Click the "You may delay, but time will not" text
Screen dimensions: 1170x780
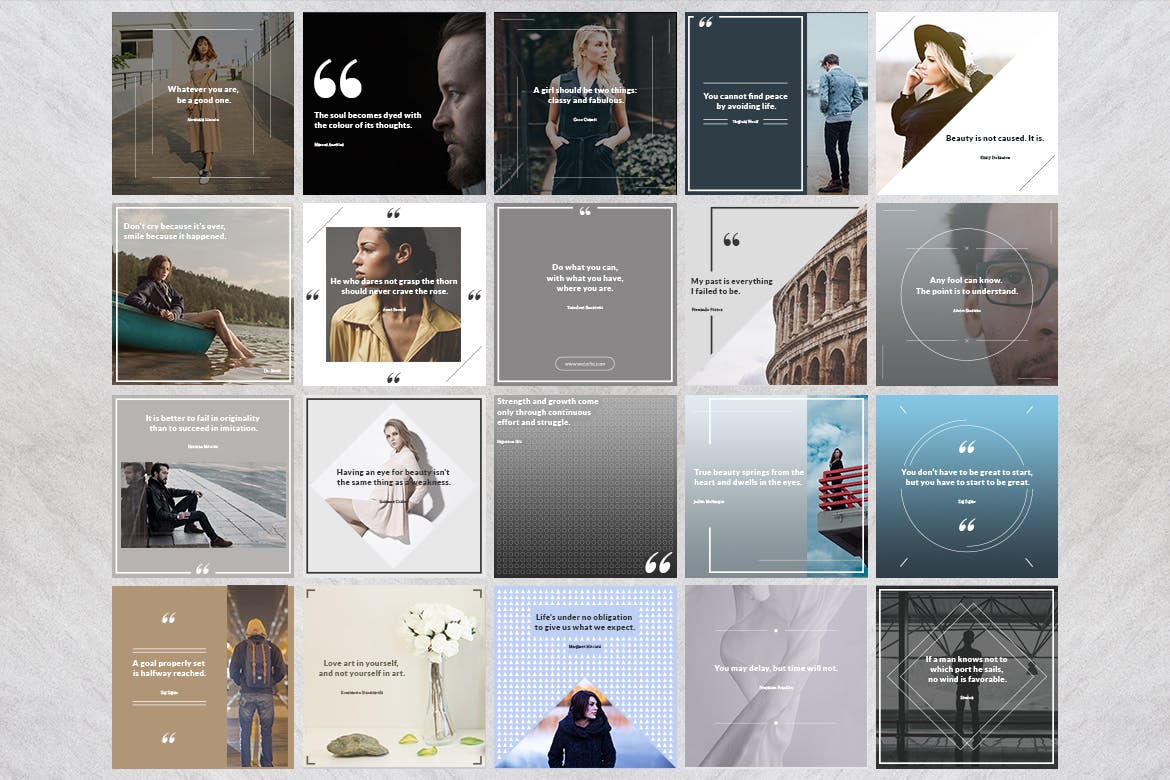pos(776,668)
